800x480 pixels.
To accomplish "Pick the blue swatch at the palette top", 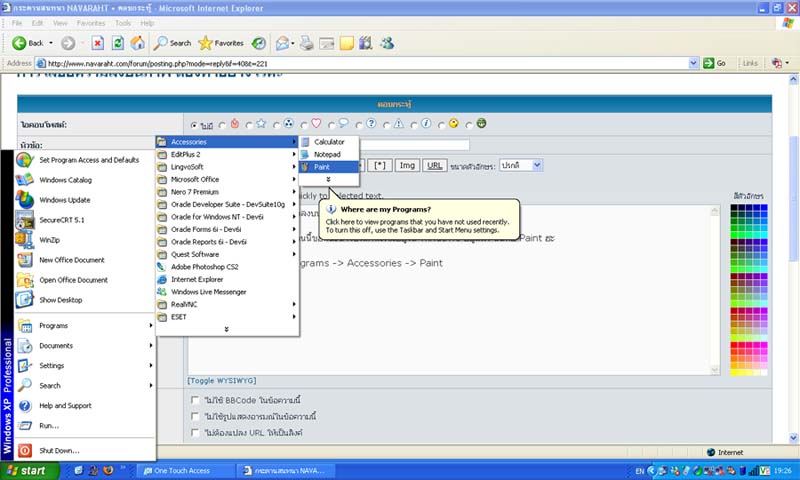I will (764, 208).
